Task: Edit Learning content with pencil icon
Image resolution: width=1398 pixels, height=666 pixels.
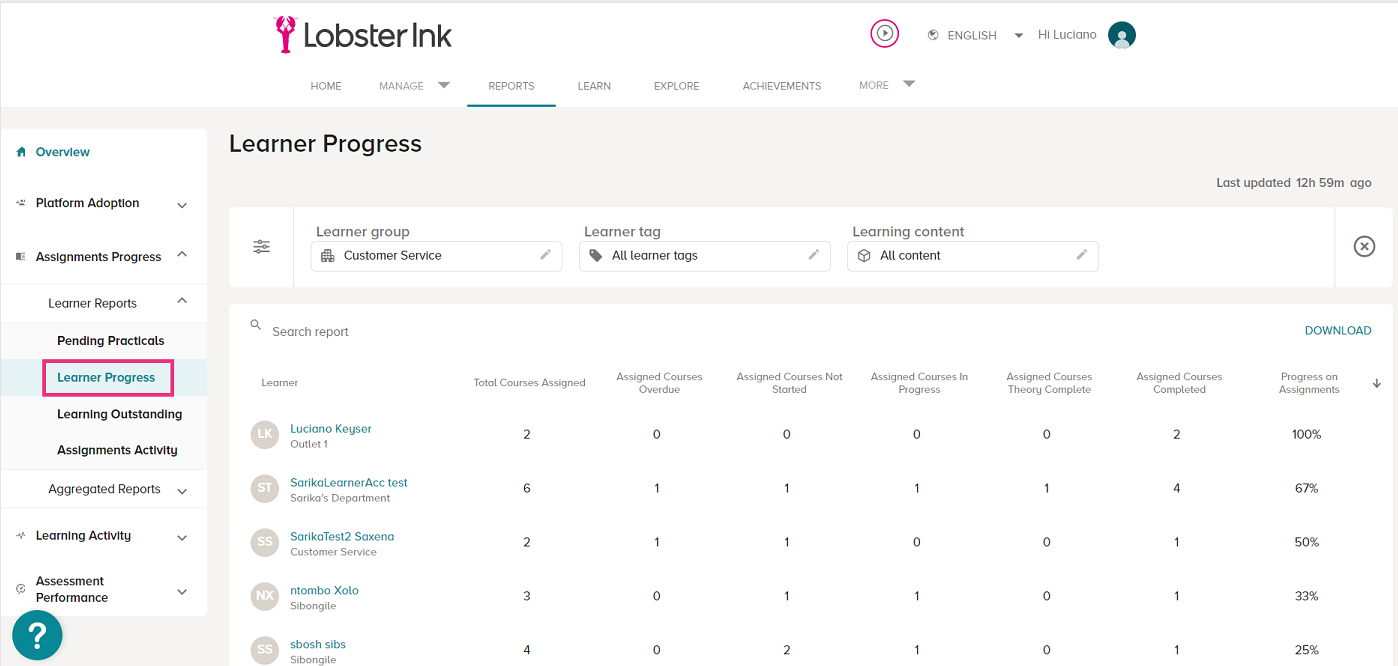Action: click(x=1081, y=255)
